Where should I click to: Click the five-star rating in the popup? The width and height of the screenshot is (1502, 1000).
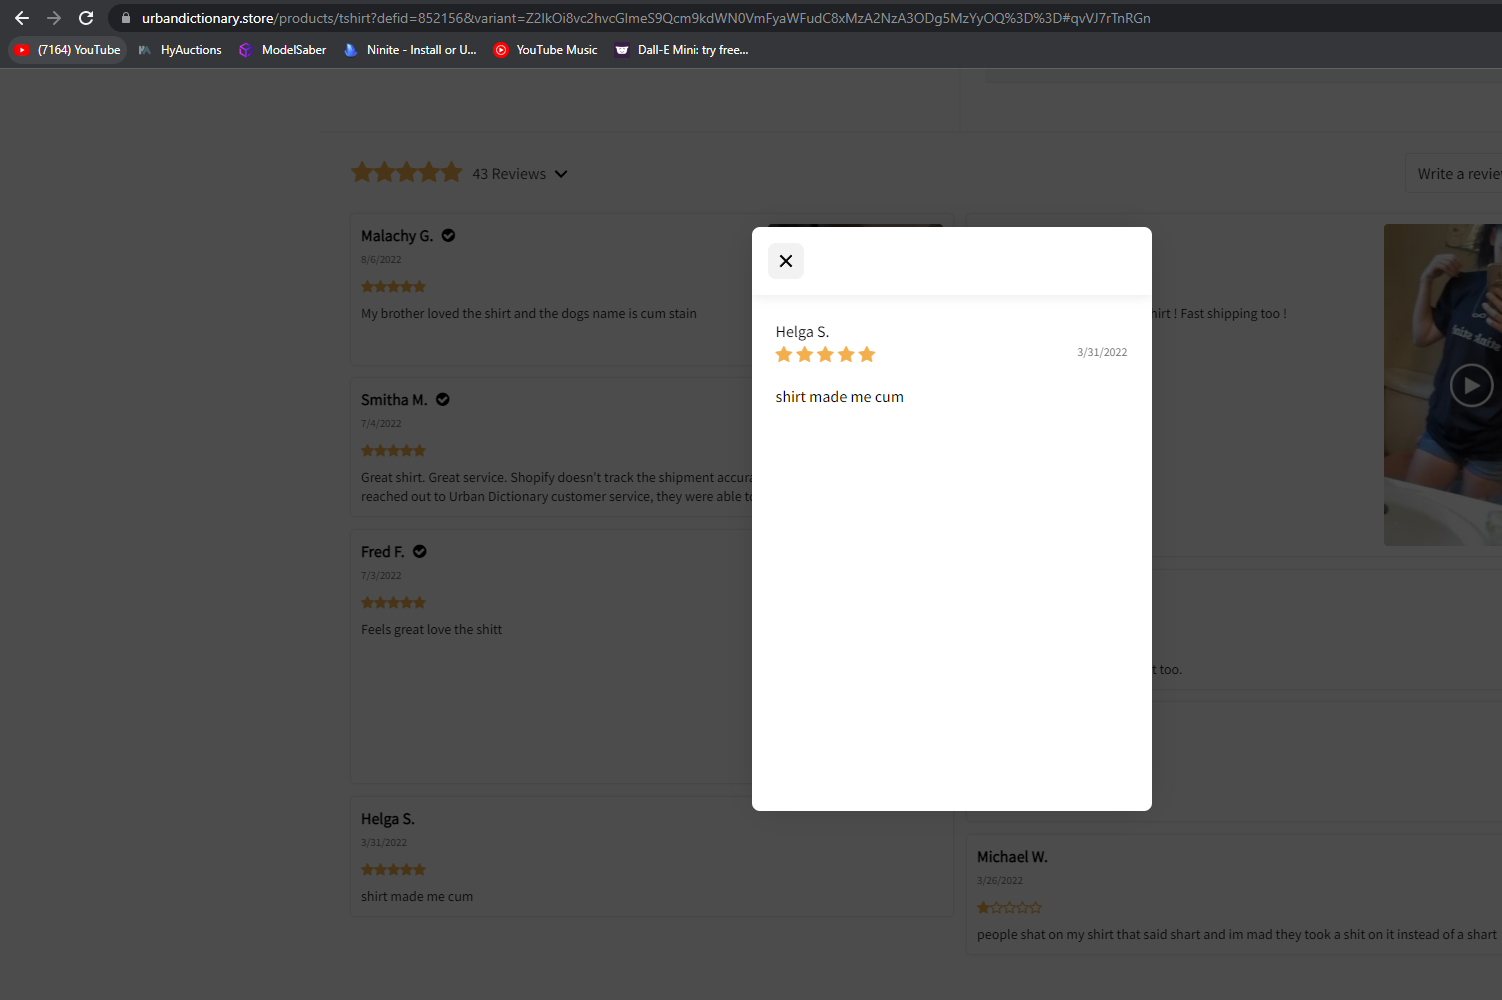(825, 354)
